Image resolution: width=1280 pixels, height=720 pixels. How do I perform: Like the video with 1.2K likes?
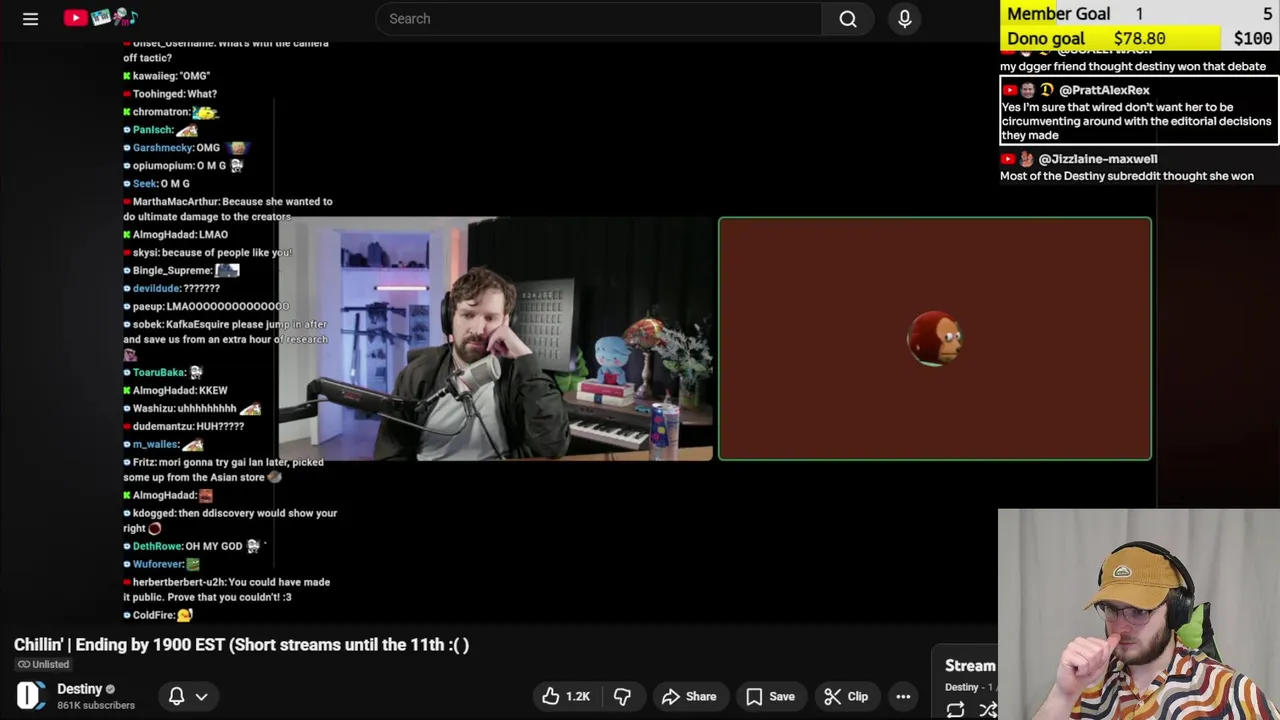(x=567, y=696)
